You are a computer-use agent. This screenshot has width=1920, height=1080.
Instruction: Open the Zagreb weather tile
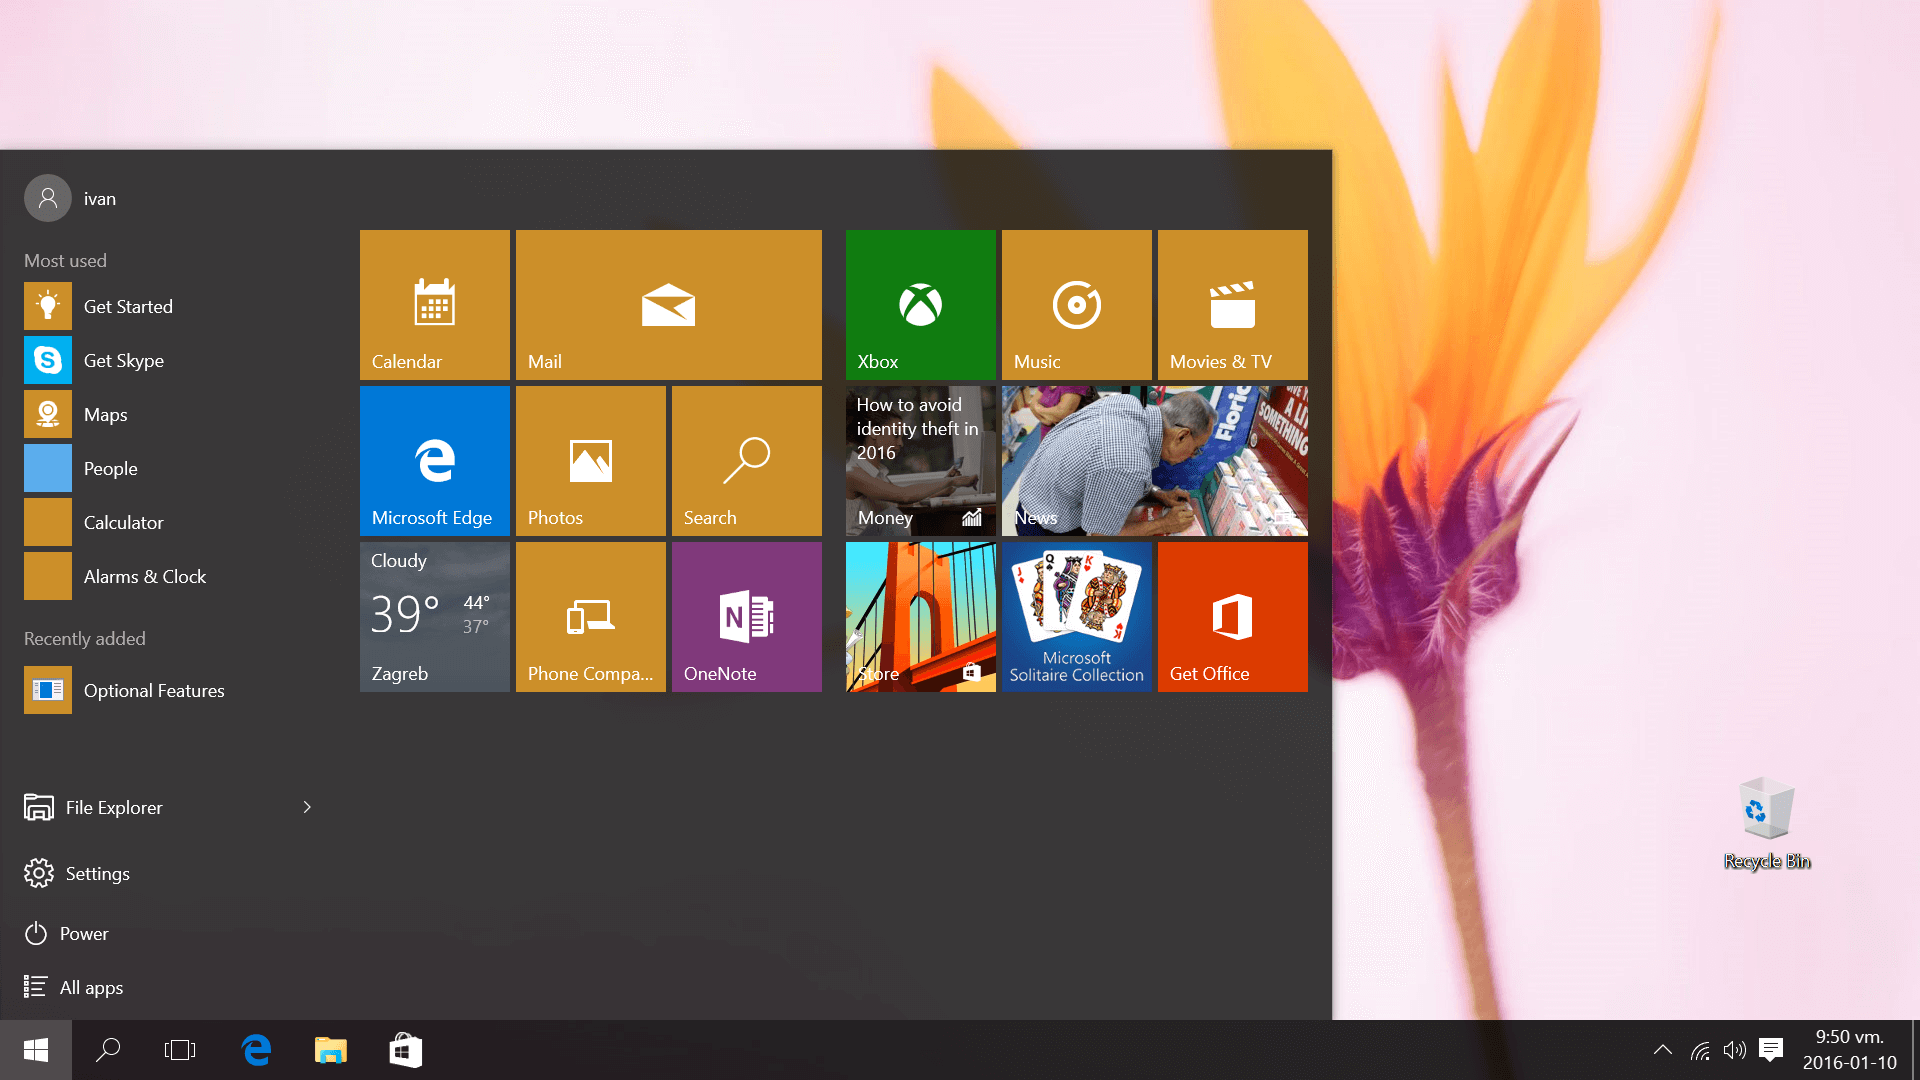coord(434,617)
